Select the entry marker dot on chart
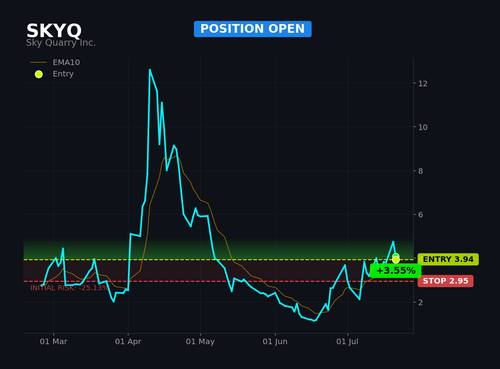This screenshot has height=369, width=500. [396, 259]
